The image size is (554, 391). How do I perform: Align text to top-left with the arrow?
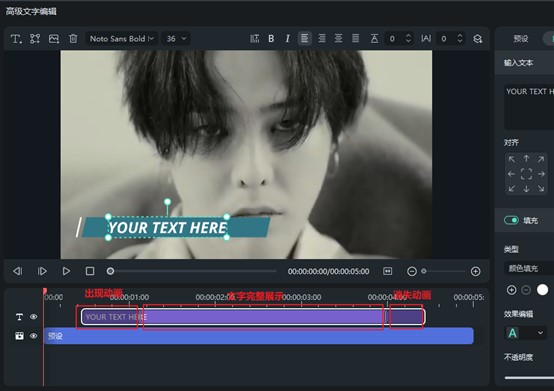[512, 160]
